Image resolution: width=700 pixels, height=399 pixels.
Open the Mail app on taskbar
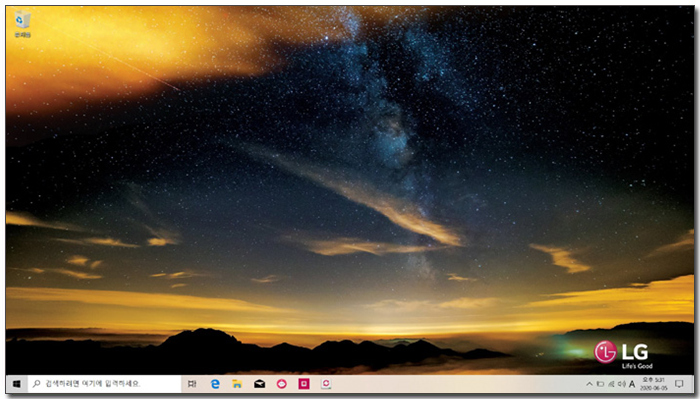(x=259, y=384)
